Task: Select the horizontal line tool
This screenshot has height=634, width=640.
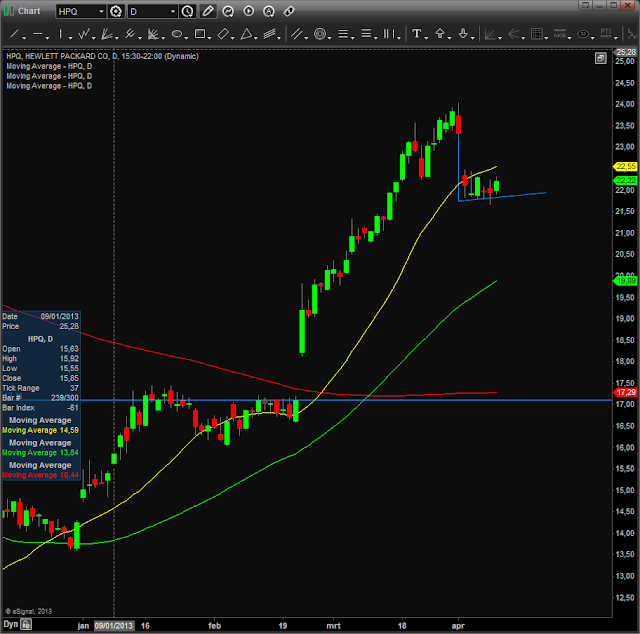Action: [x=38, y=34]
